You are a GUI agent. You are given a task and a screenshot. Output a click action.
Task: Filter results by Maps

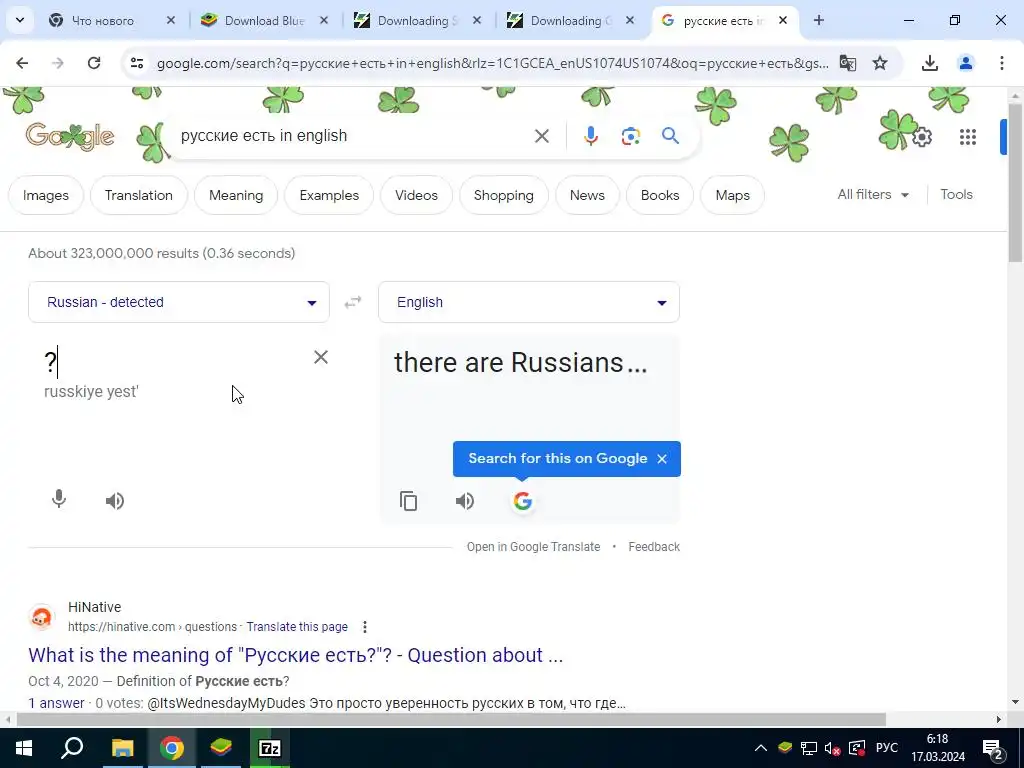click(x=732, y=195)
